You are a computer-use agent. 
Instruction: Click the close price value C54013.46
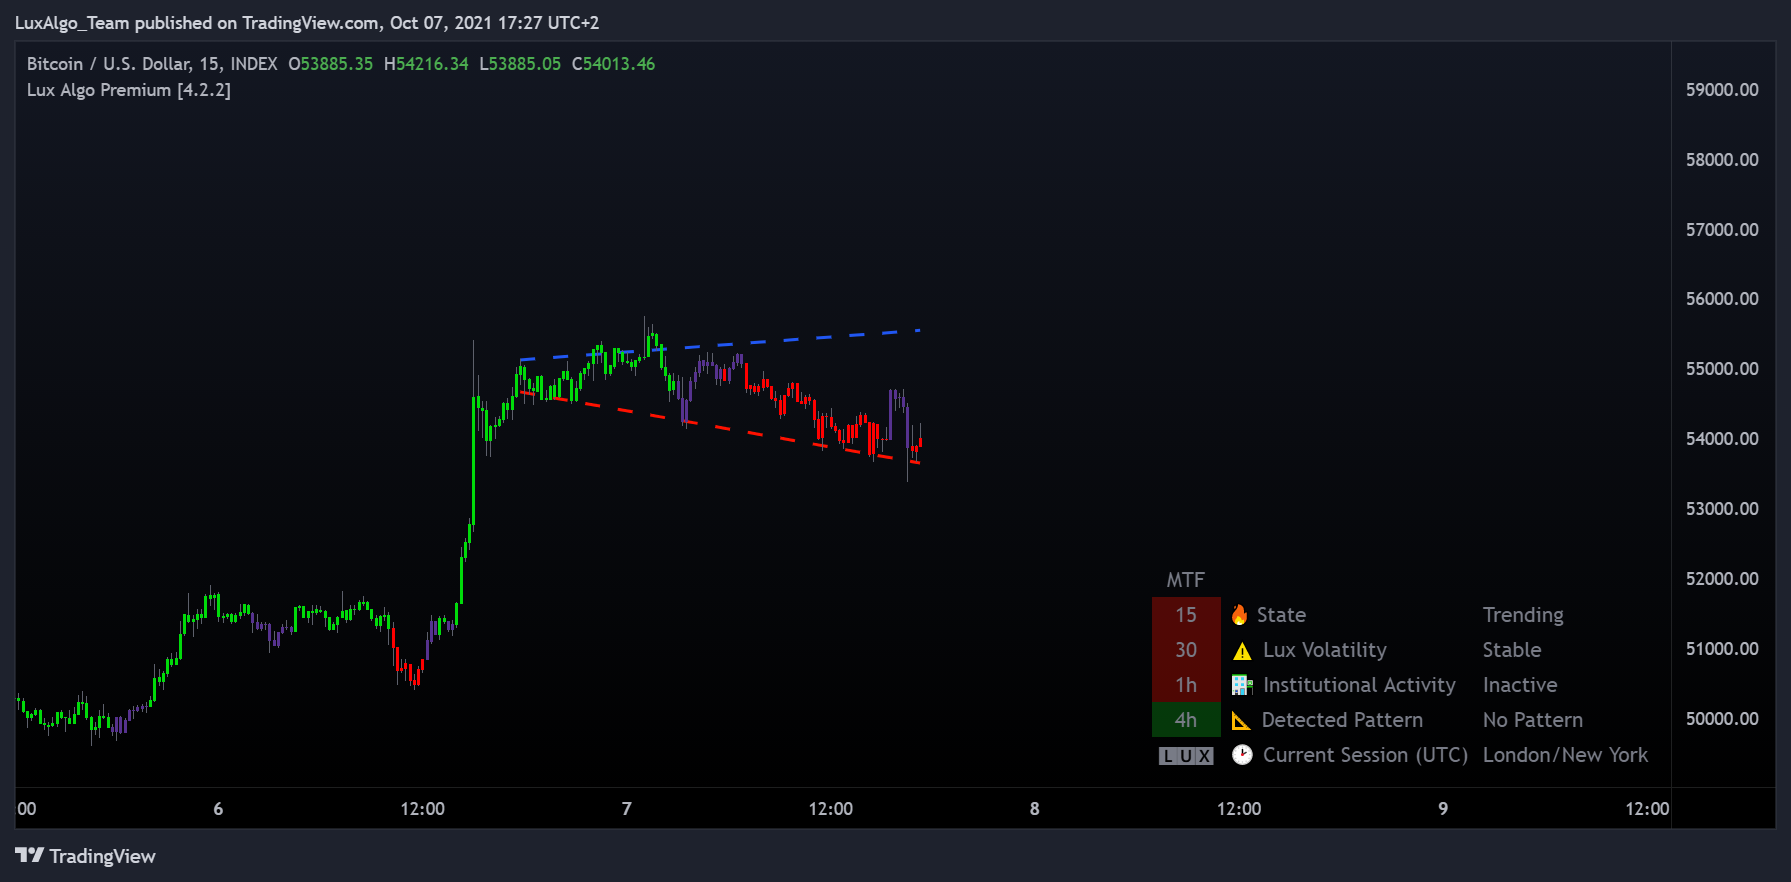point(613,64)
